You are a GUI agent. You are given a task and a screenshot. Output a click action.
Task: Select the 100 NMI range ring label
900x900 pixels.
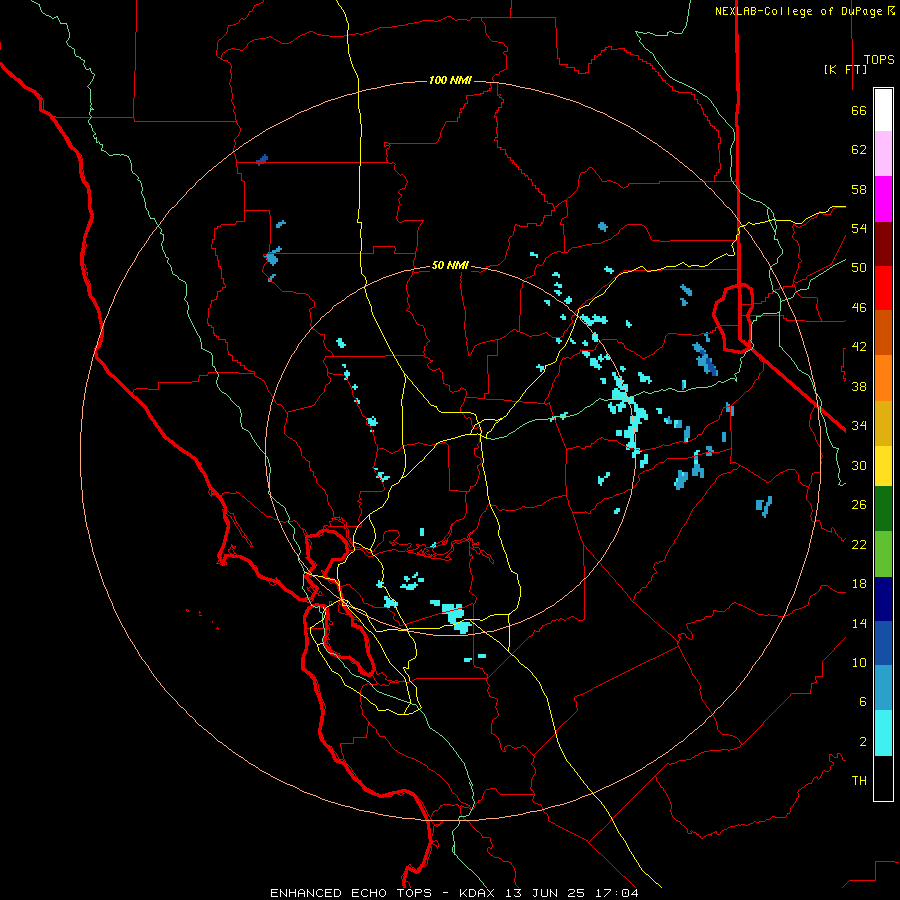[450, 80]
